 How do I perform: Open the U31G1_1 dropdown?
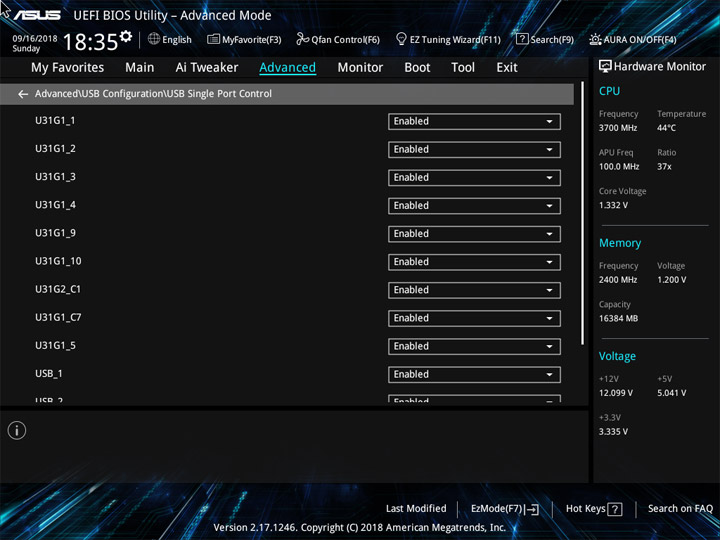pos(474,122)
